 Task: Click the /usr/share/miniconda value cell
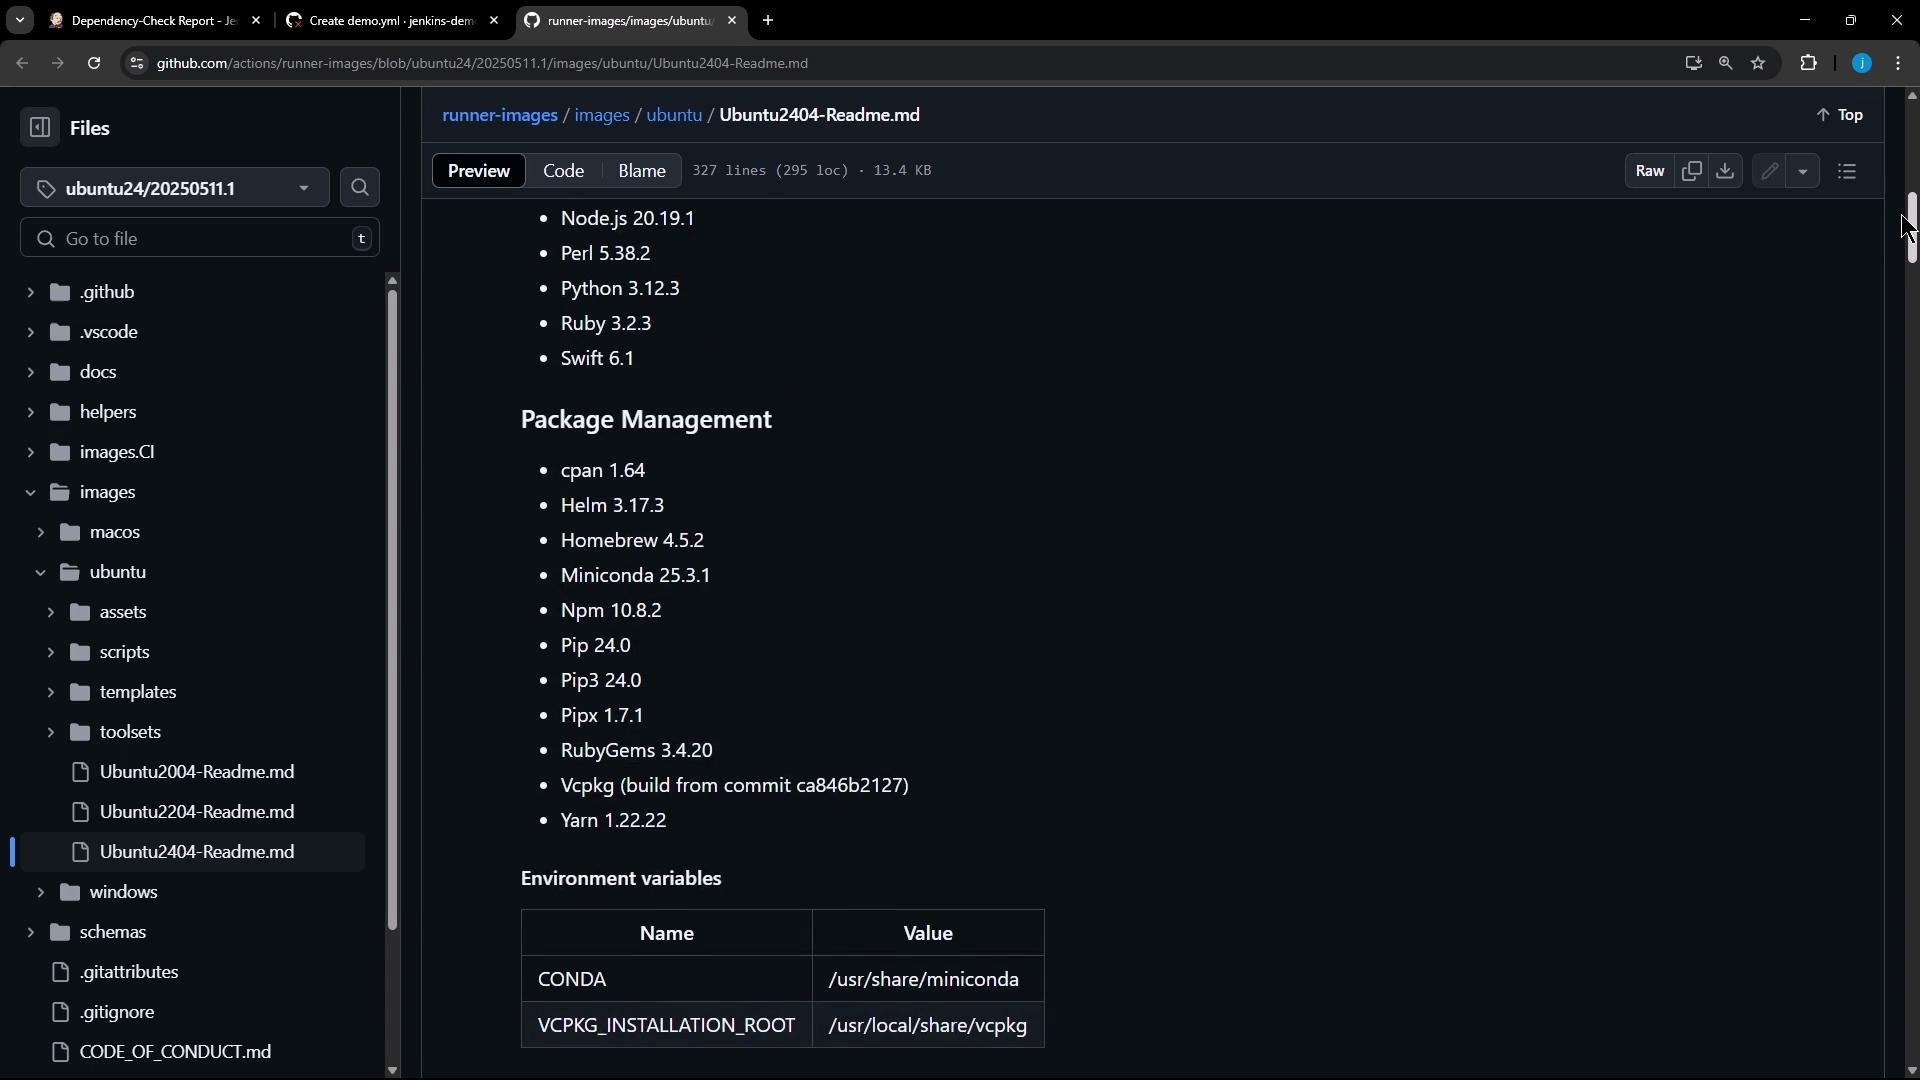click(928, 979)
